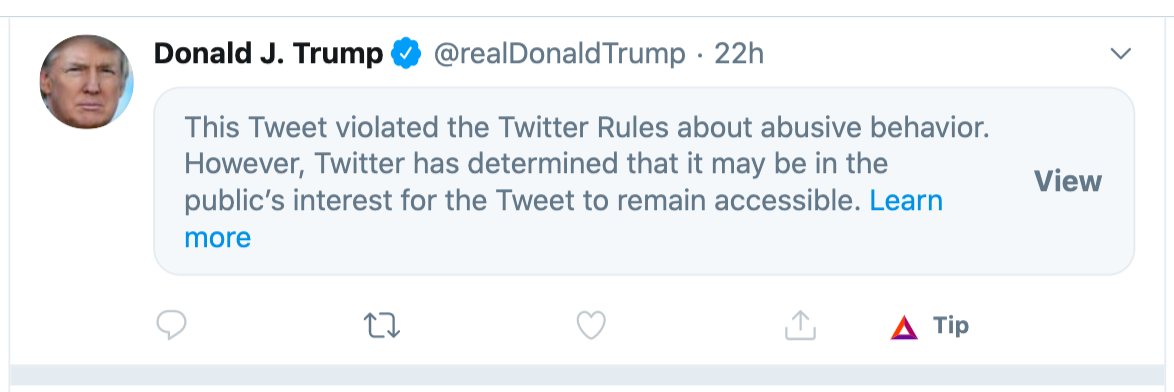Open the share tweet options
The height and width of the screenshot is (392, 1174).
point(800,325)
